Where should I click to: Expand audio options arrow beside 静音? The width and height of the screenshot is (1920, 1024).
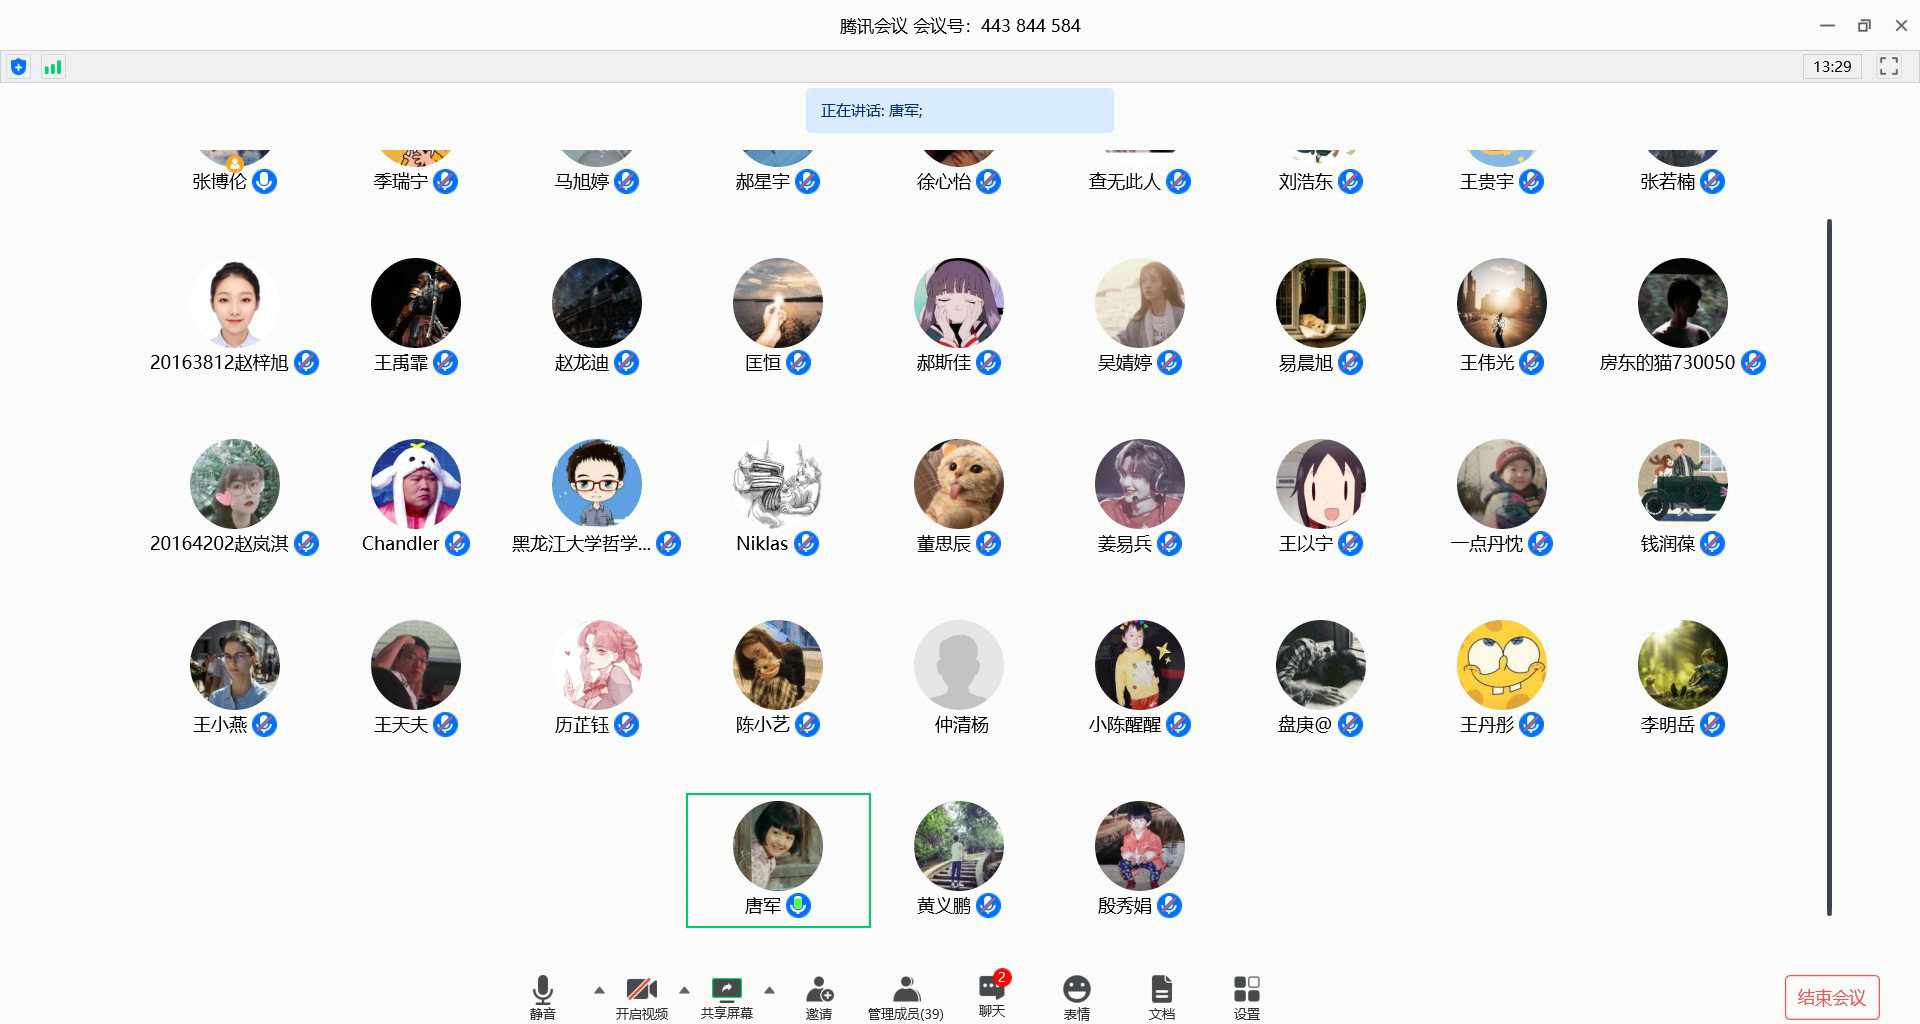(599, 990)
